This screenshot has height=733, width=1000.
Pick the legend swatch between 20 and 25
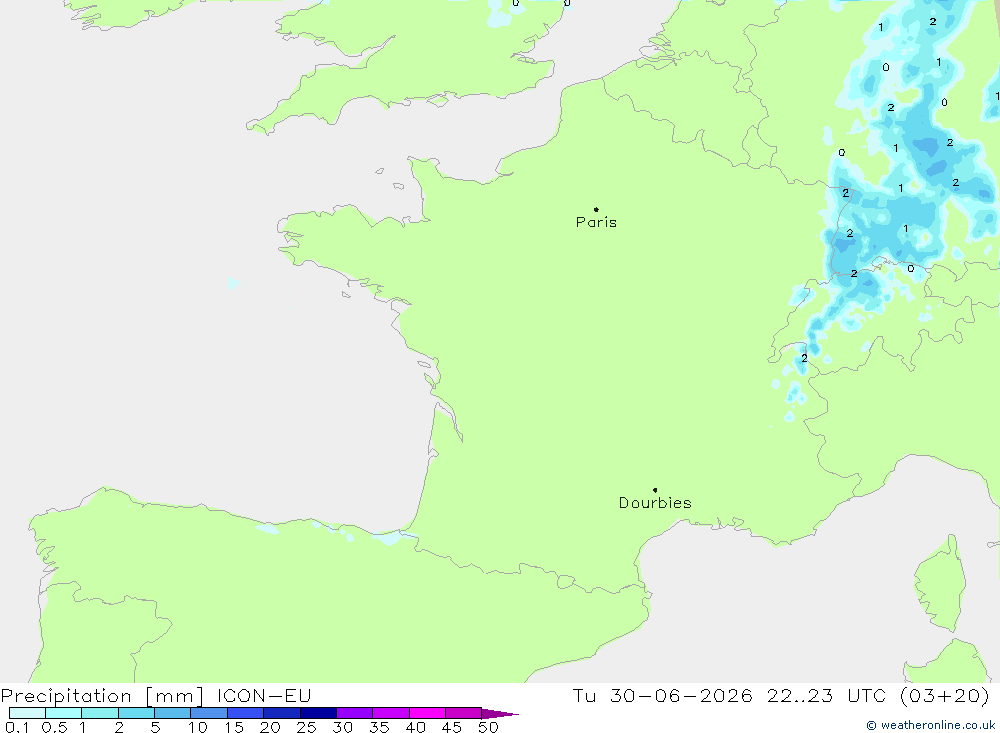[x=282, y=713]
